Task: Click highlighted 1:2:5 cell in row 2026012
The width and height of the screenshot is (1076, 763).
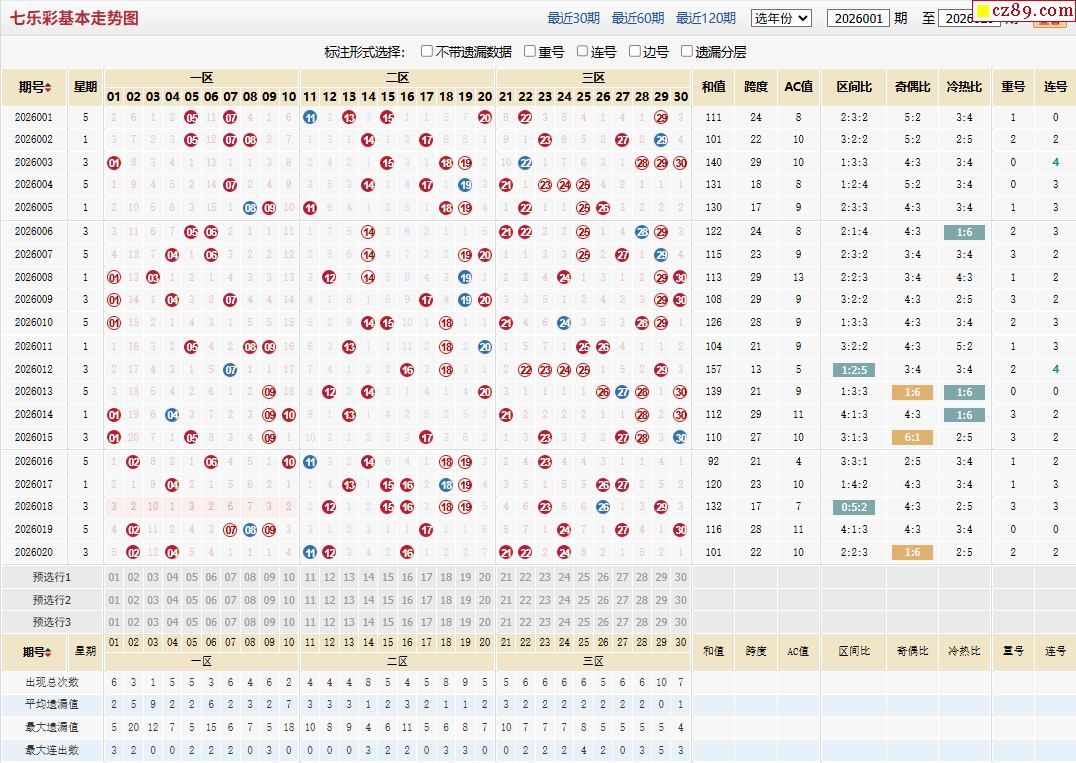Action: 854,370
